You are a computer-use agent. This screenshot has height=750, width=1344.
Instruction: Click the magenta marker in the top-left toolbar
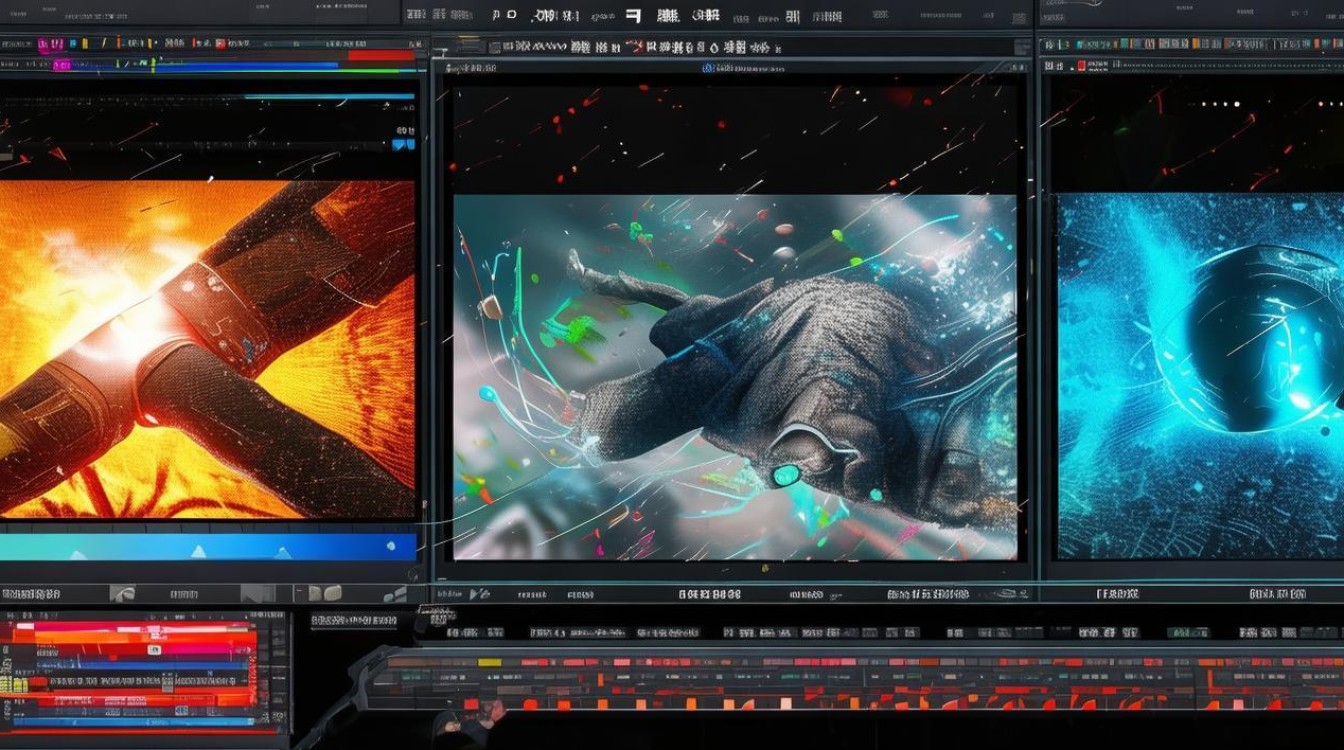(51, 44)
